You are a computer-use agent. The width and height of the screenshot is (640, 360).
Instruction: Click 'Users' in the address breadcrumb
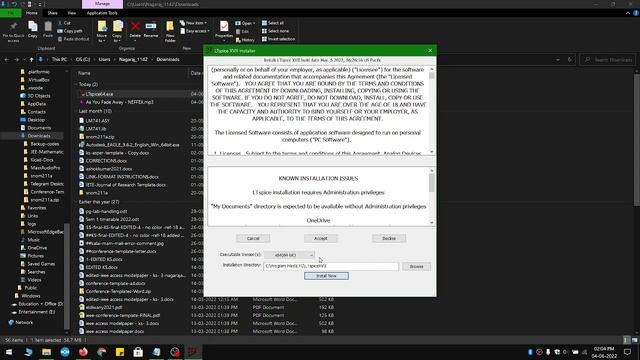[x=104, y=60]
